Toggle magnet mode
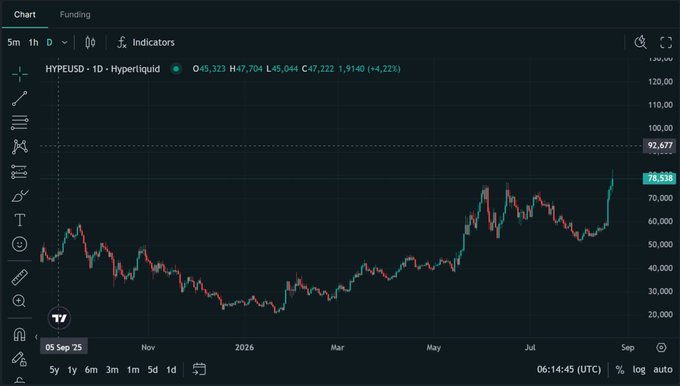The height and width of the screenshot is (386, 680). (20, 334)
